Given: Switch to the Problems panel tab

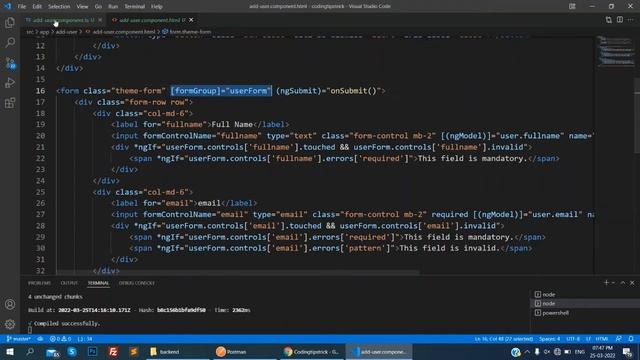Looking at the screenshot, I should (40, 283).
